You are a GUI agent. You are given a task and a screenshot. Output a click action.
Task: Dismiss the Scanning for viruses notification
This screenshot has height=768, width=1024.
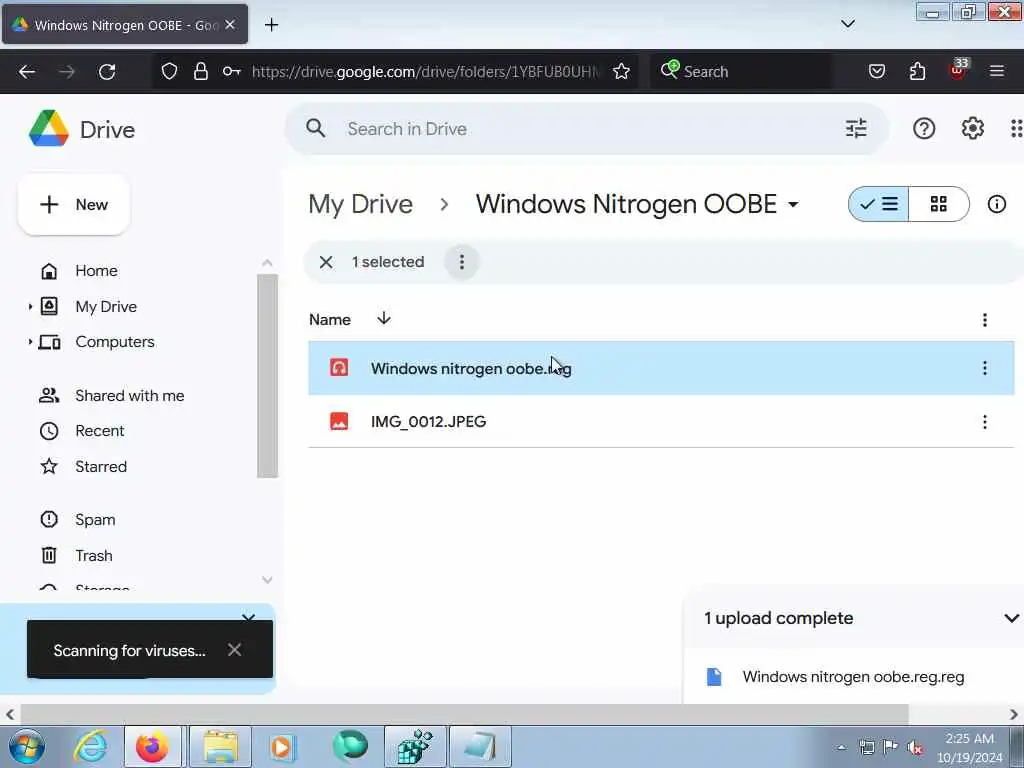pos(234,650)
